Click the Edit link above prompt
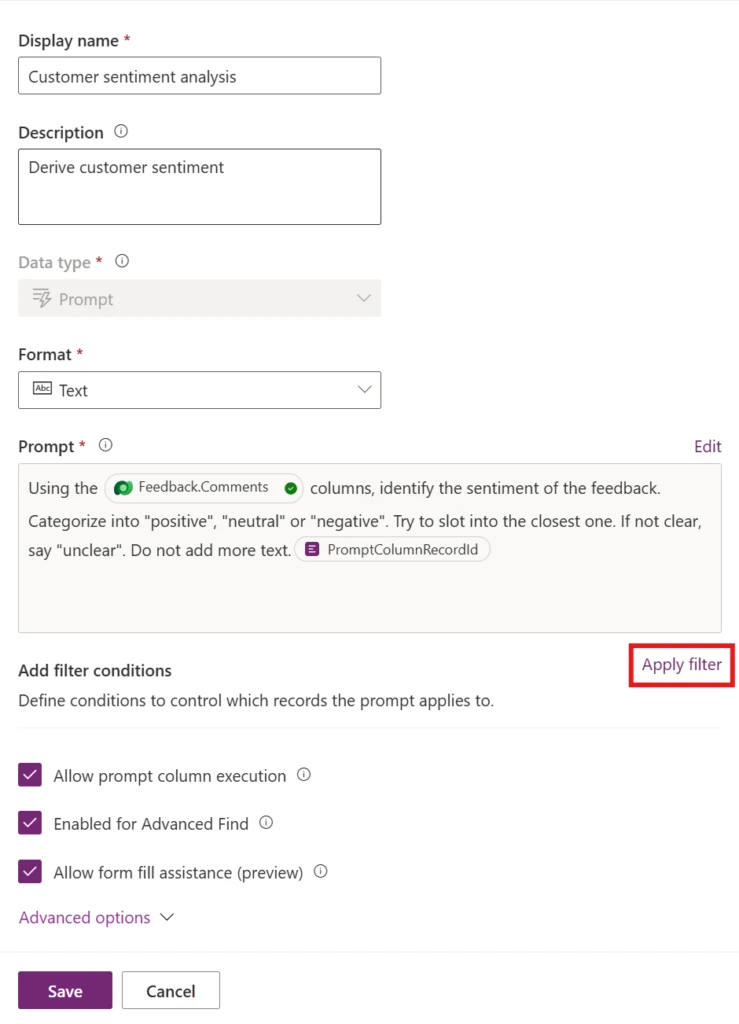This screenshot has width=739, height=1024. pyautogui.click(x=708, y=446)
